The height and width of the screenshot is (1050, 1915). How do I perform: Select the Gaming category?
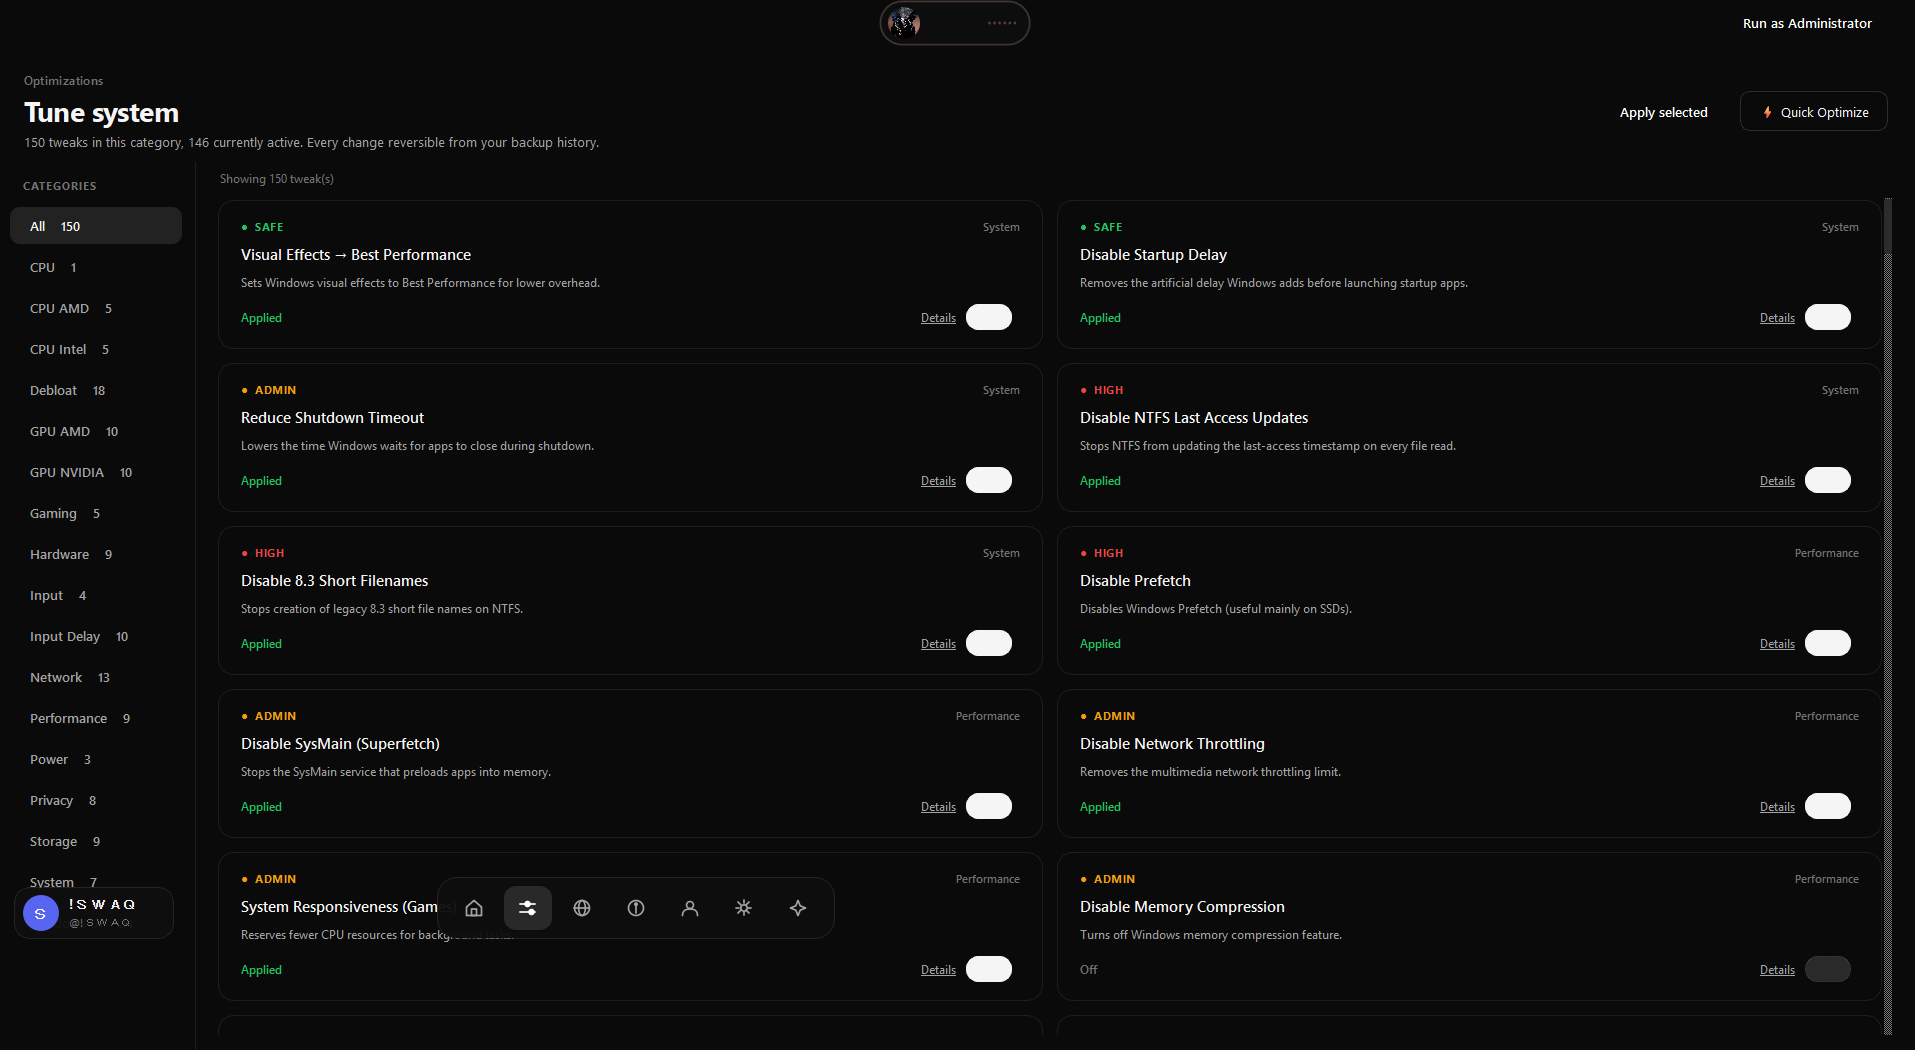[x=96, y=513]
